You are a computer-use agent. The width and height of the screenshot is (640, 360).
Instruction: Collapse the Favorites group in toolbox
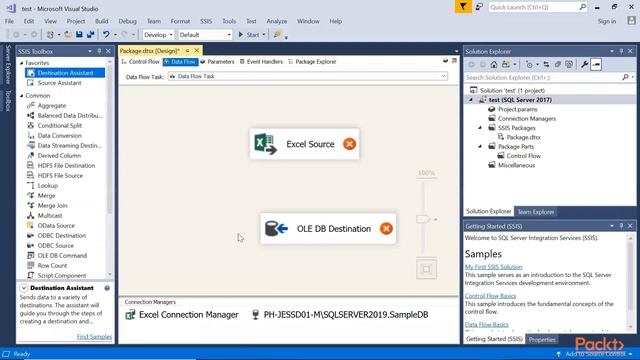click(22, 63)
